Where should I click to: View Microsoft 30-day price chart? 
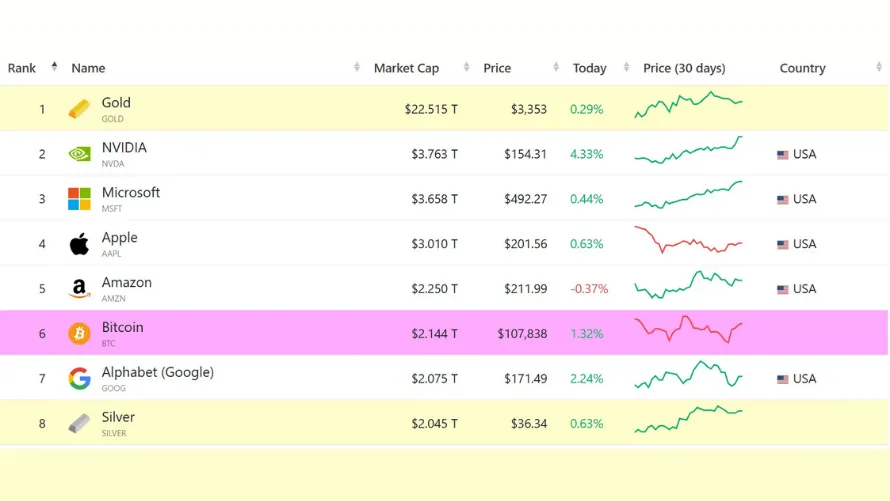pyautogui.click(x=689, y=195)
